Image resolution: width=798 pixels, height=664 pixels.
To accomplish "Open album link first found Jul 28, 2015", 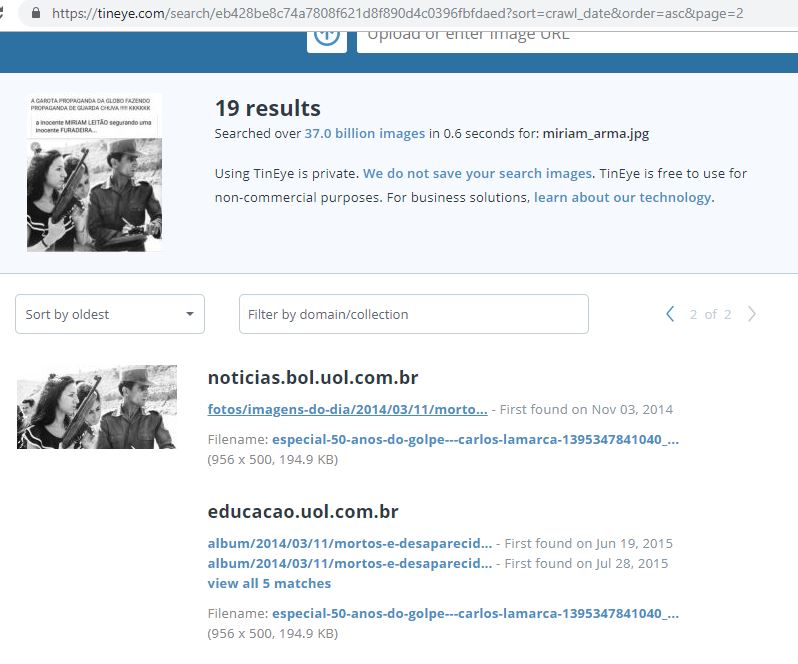I will click(x=350, y=563).
